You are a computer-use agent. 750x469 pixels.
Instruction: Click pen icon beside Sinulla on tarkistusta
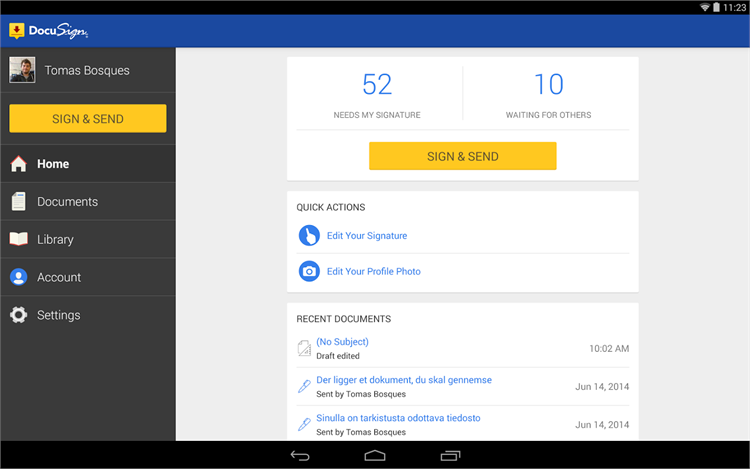point(304,424)
